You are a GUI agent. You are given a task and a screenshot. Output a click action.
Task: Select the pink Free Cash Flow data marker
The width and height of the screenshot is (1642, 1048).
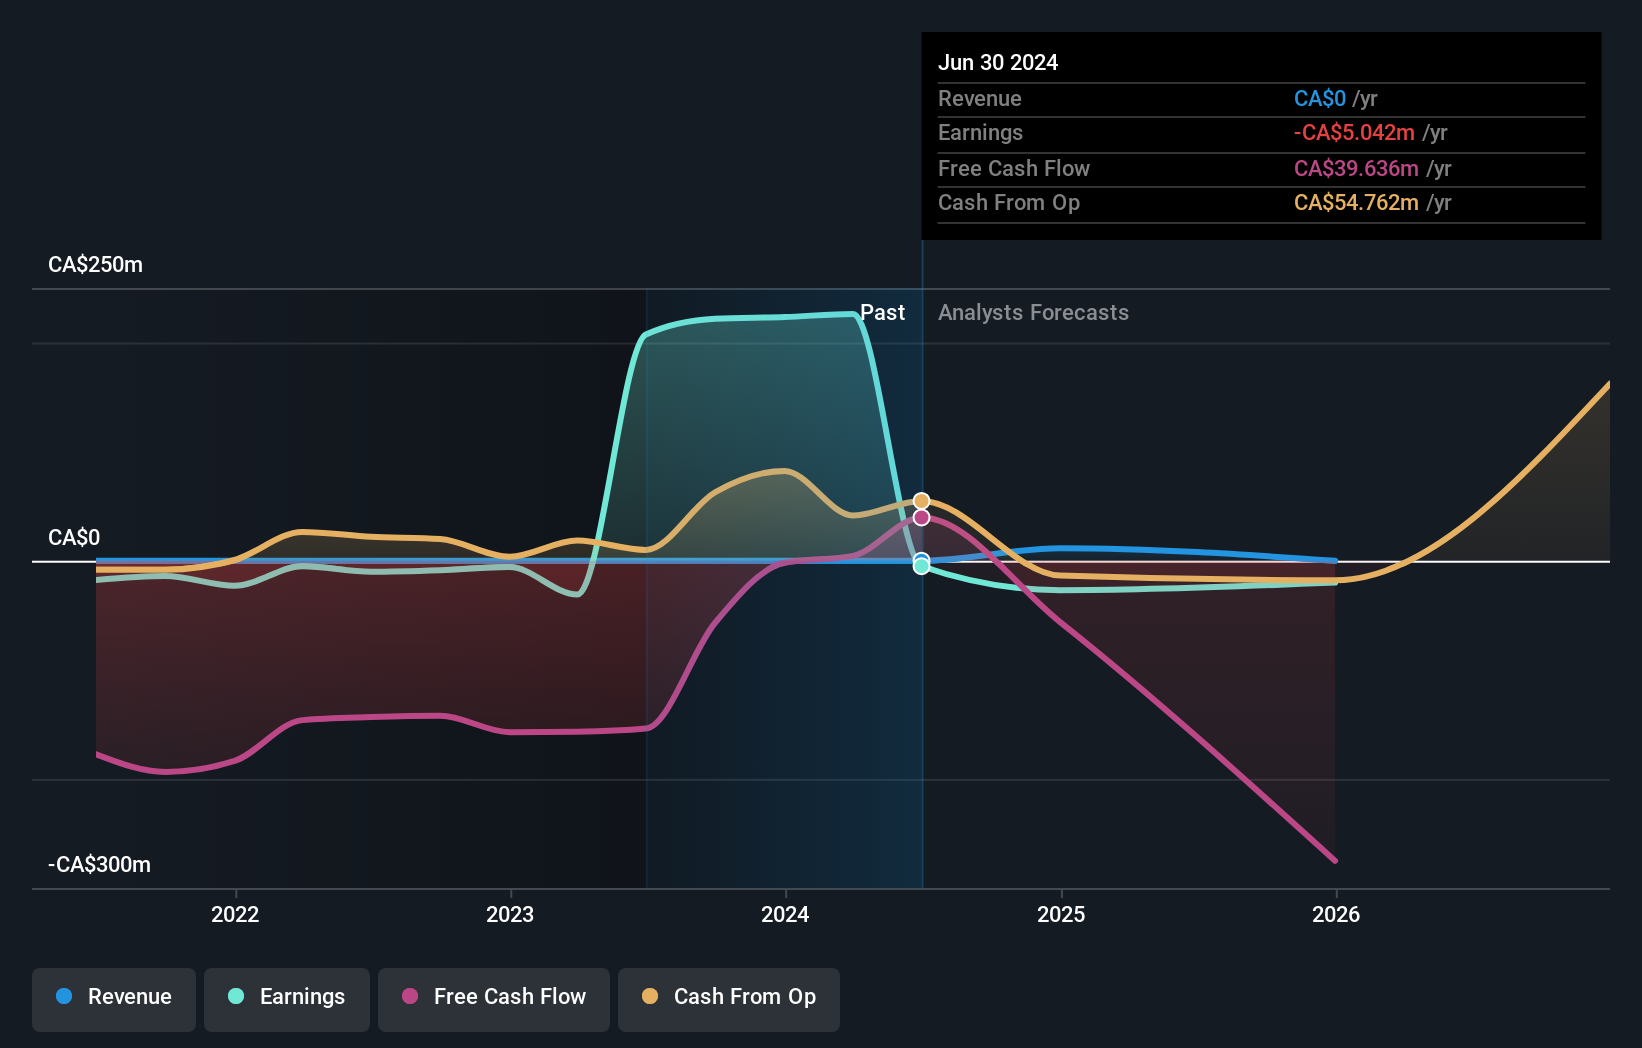click(x=921, y=517)
